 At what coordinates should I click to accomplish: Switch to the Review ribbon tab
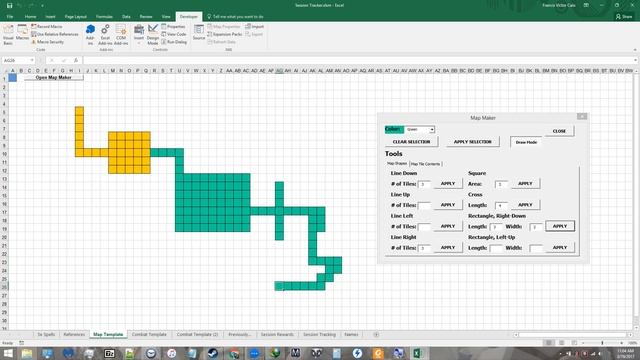click(146, 17)
